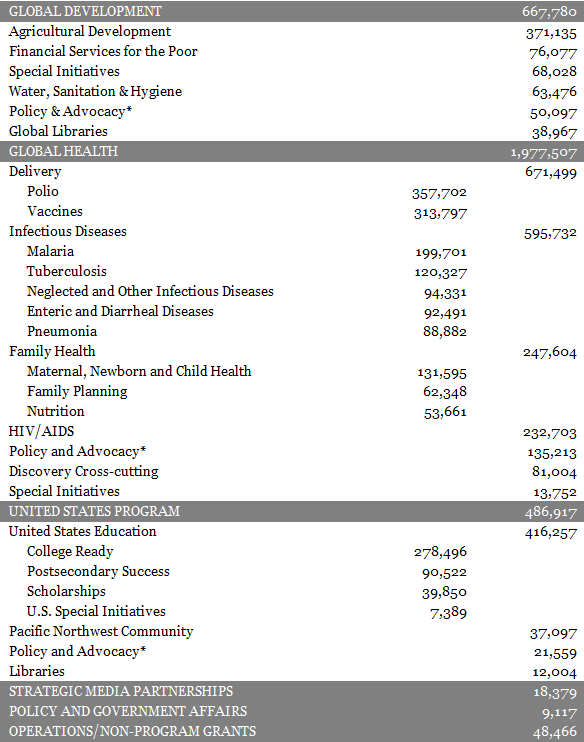Click the UNITED STATES PROGRAM header

point(292,512)
